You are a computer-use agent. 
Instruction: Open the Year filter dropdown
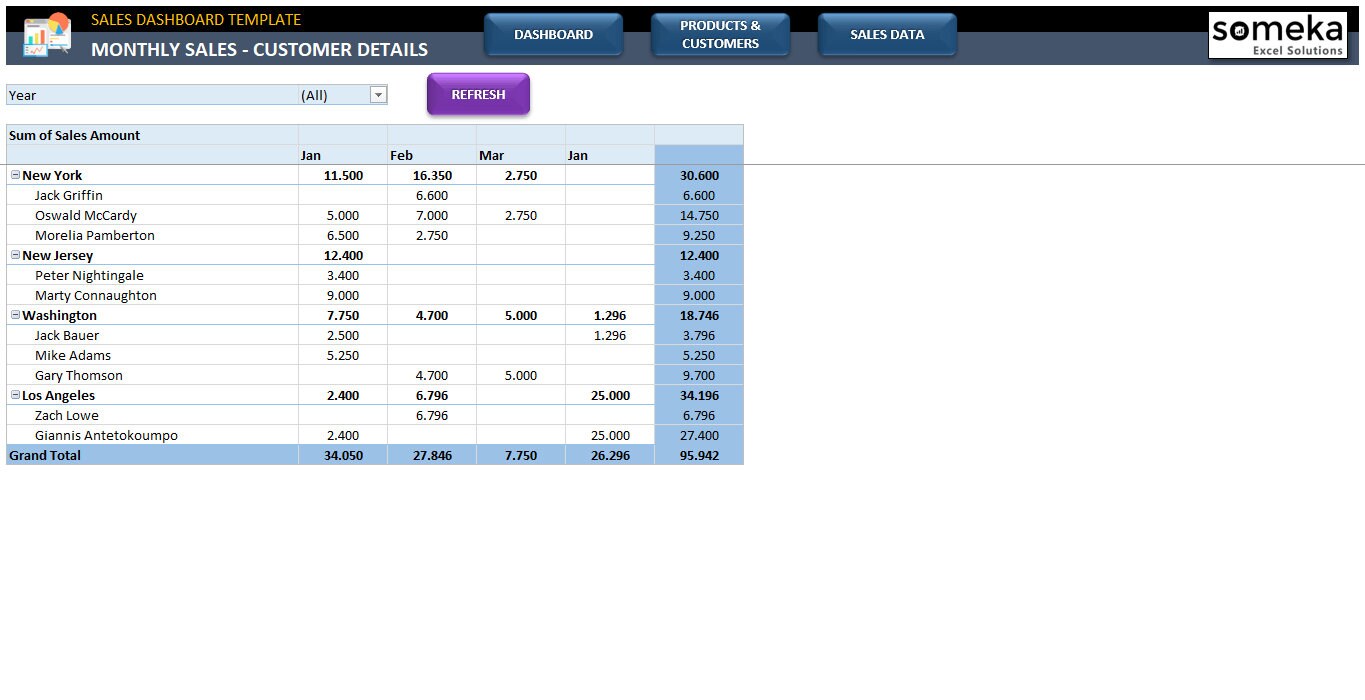coord(378,94)
